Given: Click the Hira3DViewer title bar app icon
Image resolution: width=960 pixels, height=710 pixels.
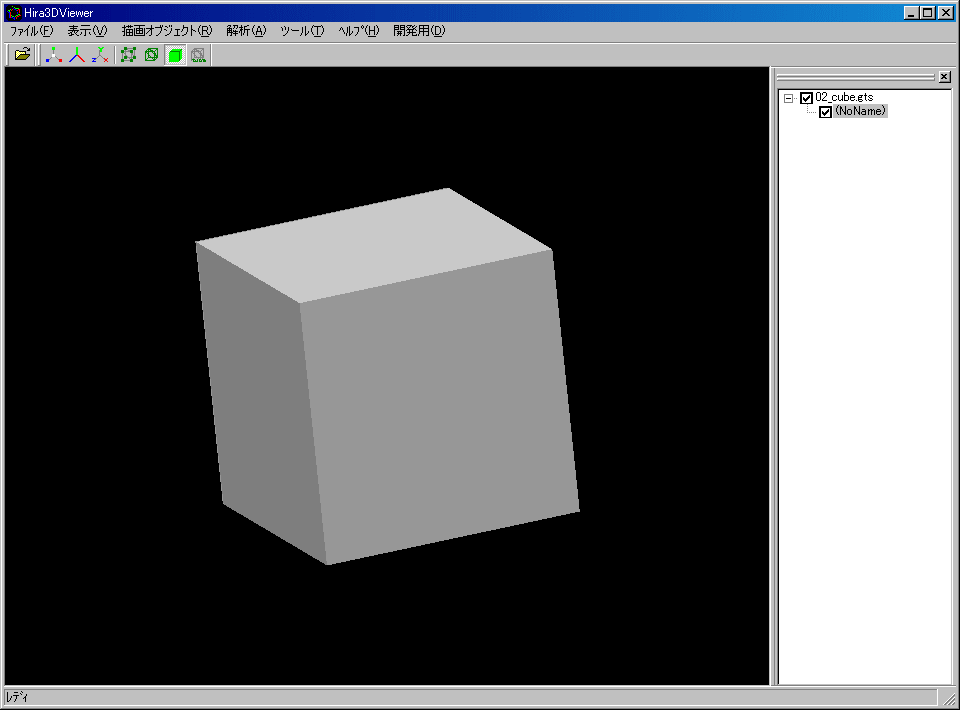Looking at the screenshot, I should tap(14, 12).
